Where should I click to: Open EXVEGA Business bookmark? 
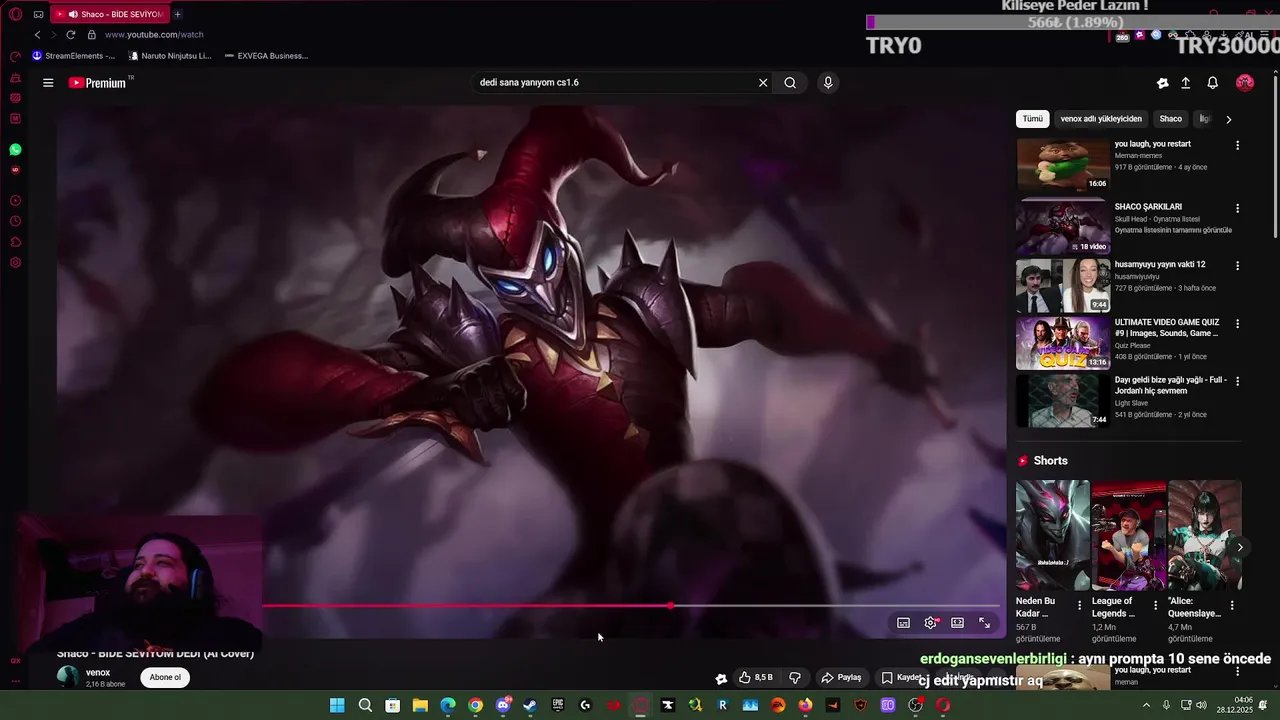click(x=266, y=56)
